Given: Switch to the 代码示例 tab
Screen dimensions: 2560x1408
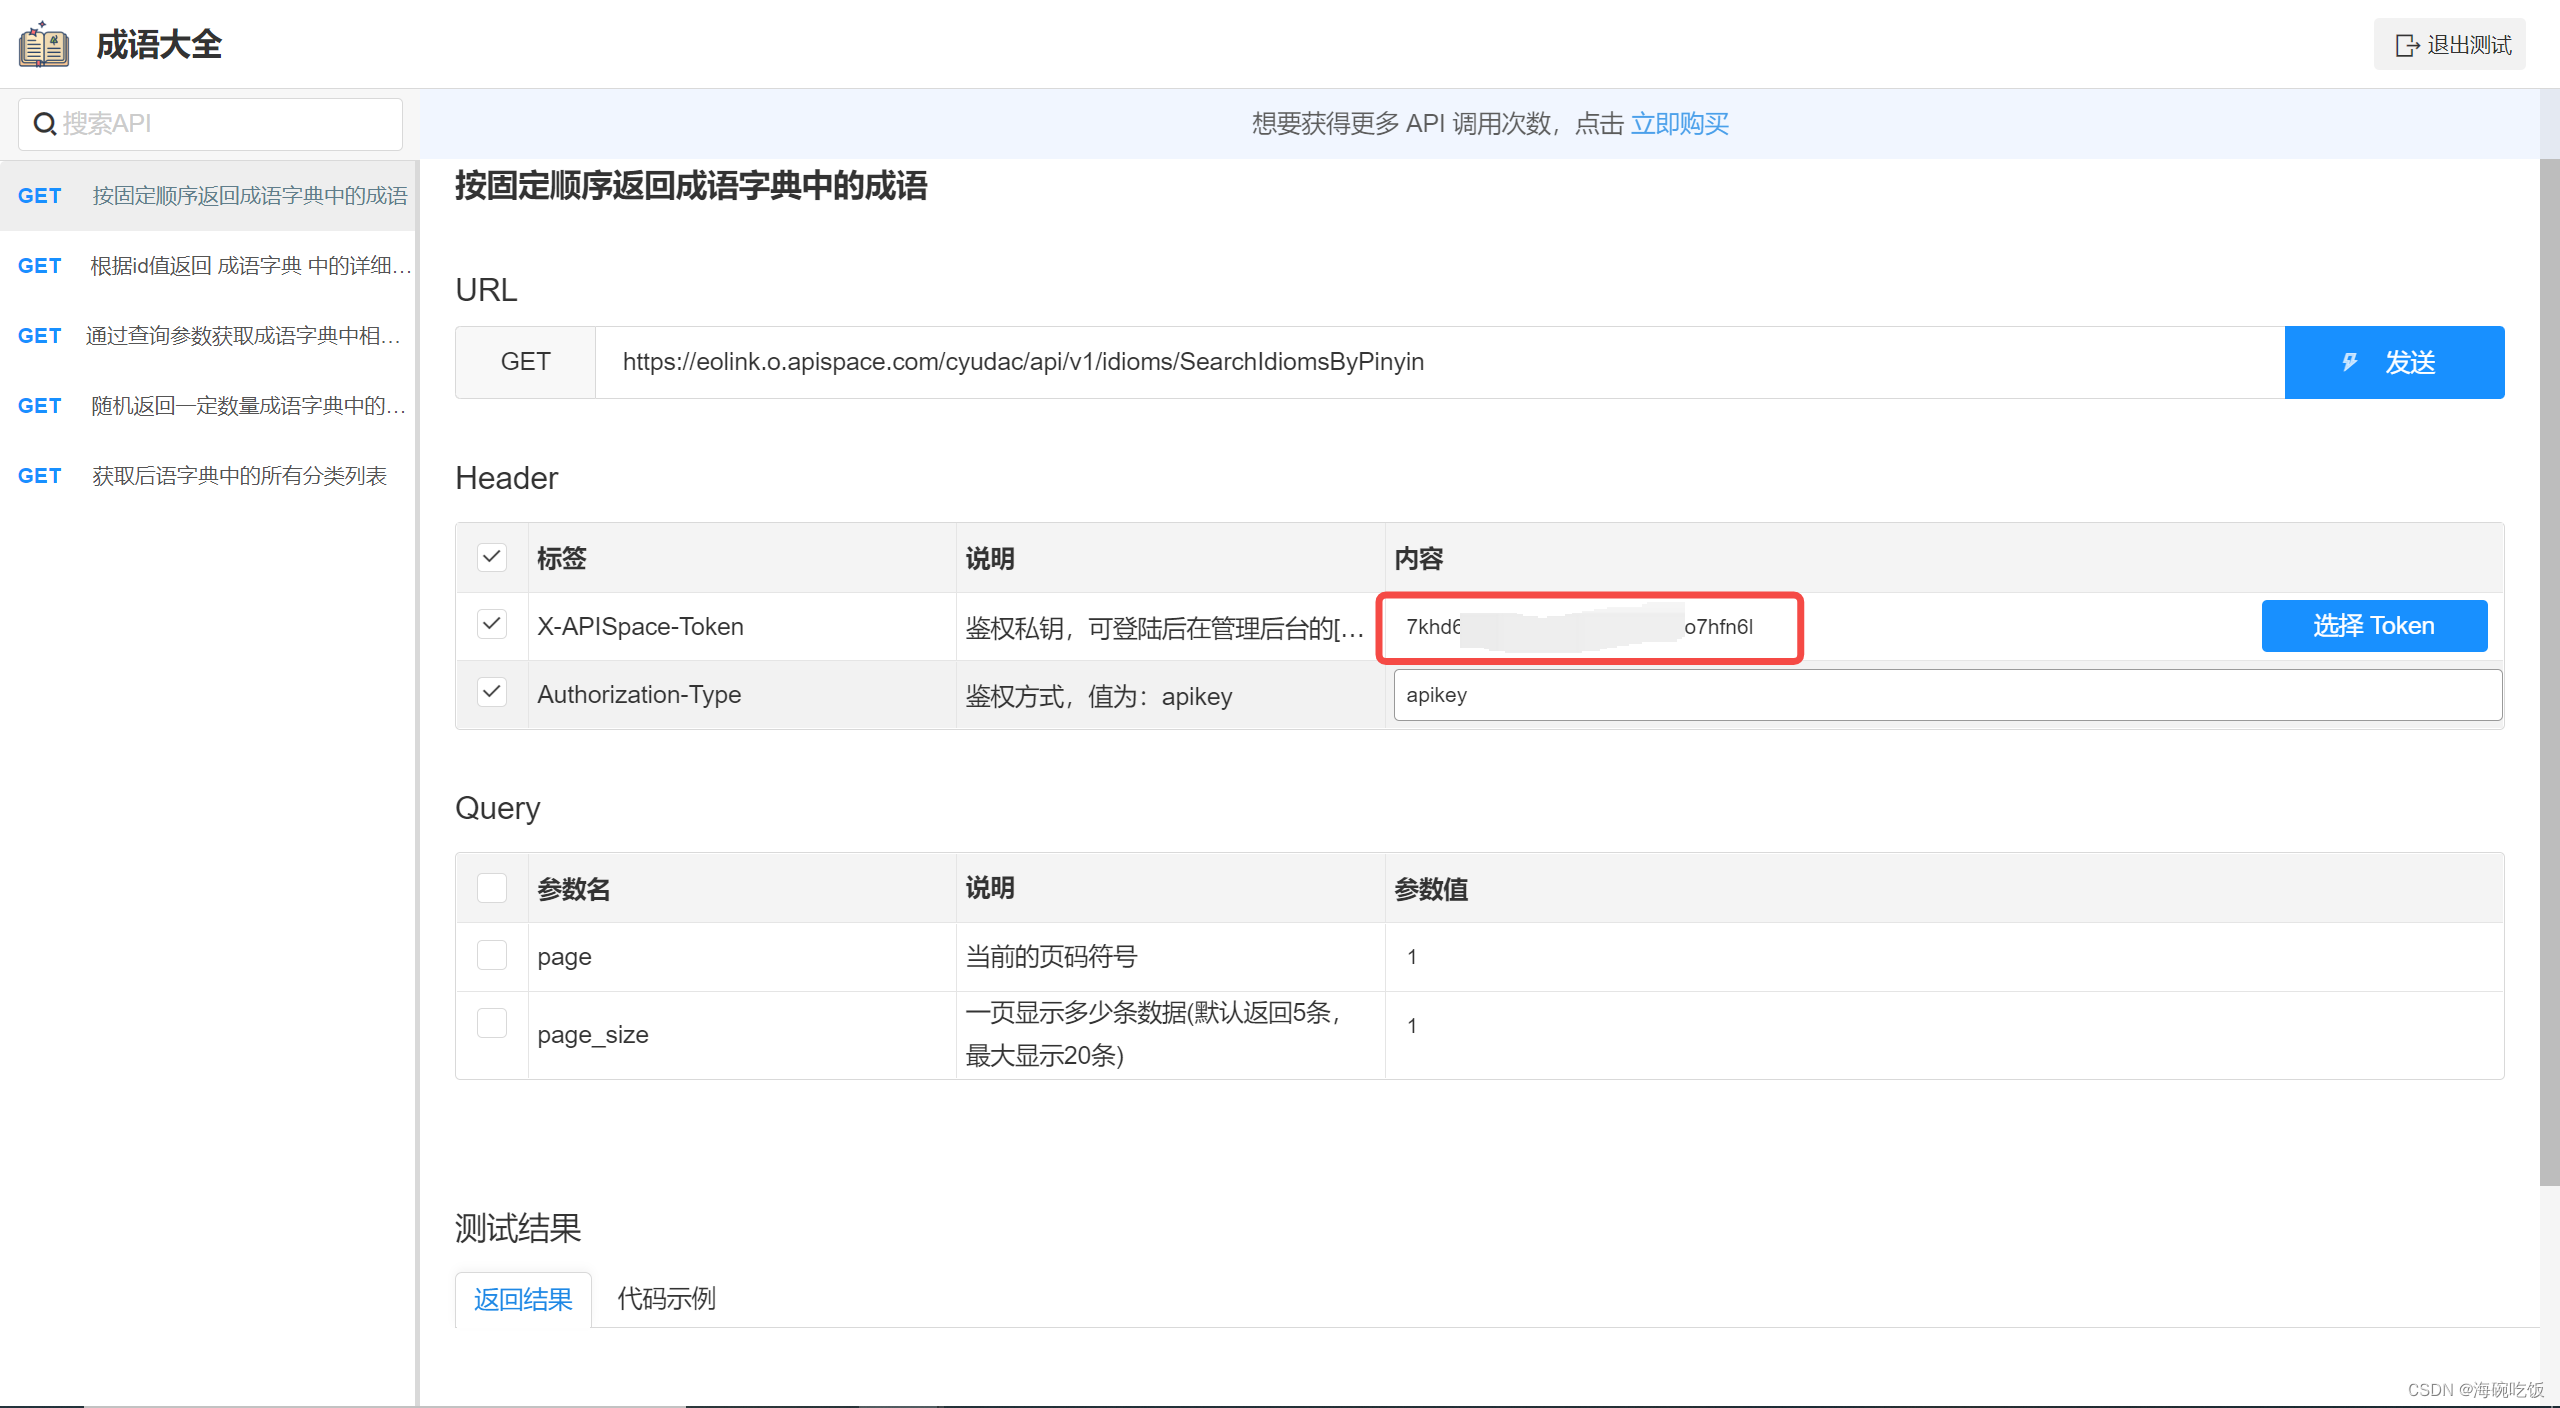Looking at the screenshot, I should [x=666, y=1299].
